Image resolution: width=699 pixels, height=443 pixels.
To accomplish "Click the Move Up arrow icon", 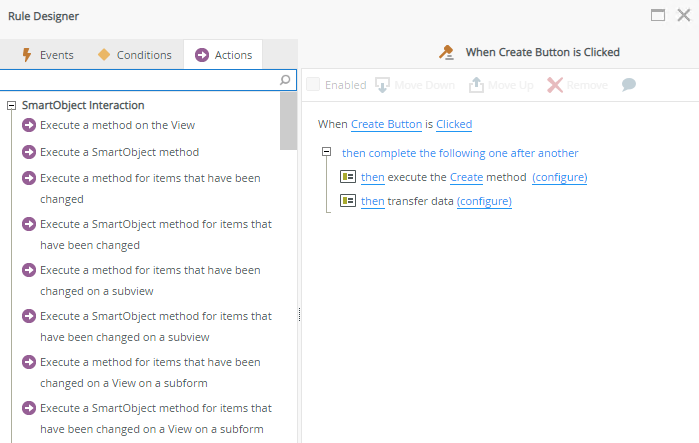I will coord(476,85).
